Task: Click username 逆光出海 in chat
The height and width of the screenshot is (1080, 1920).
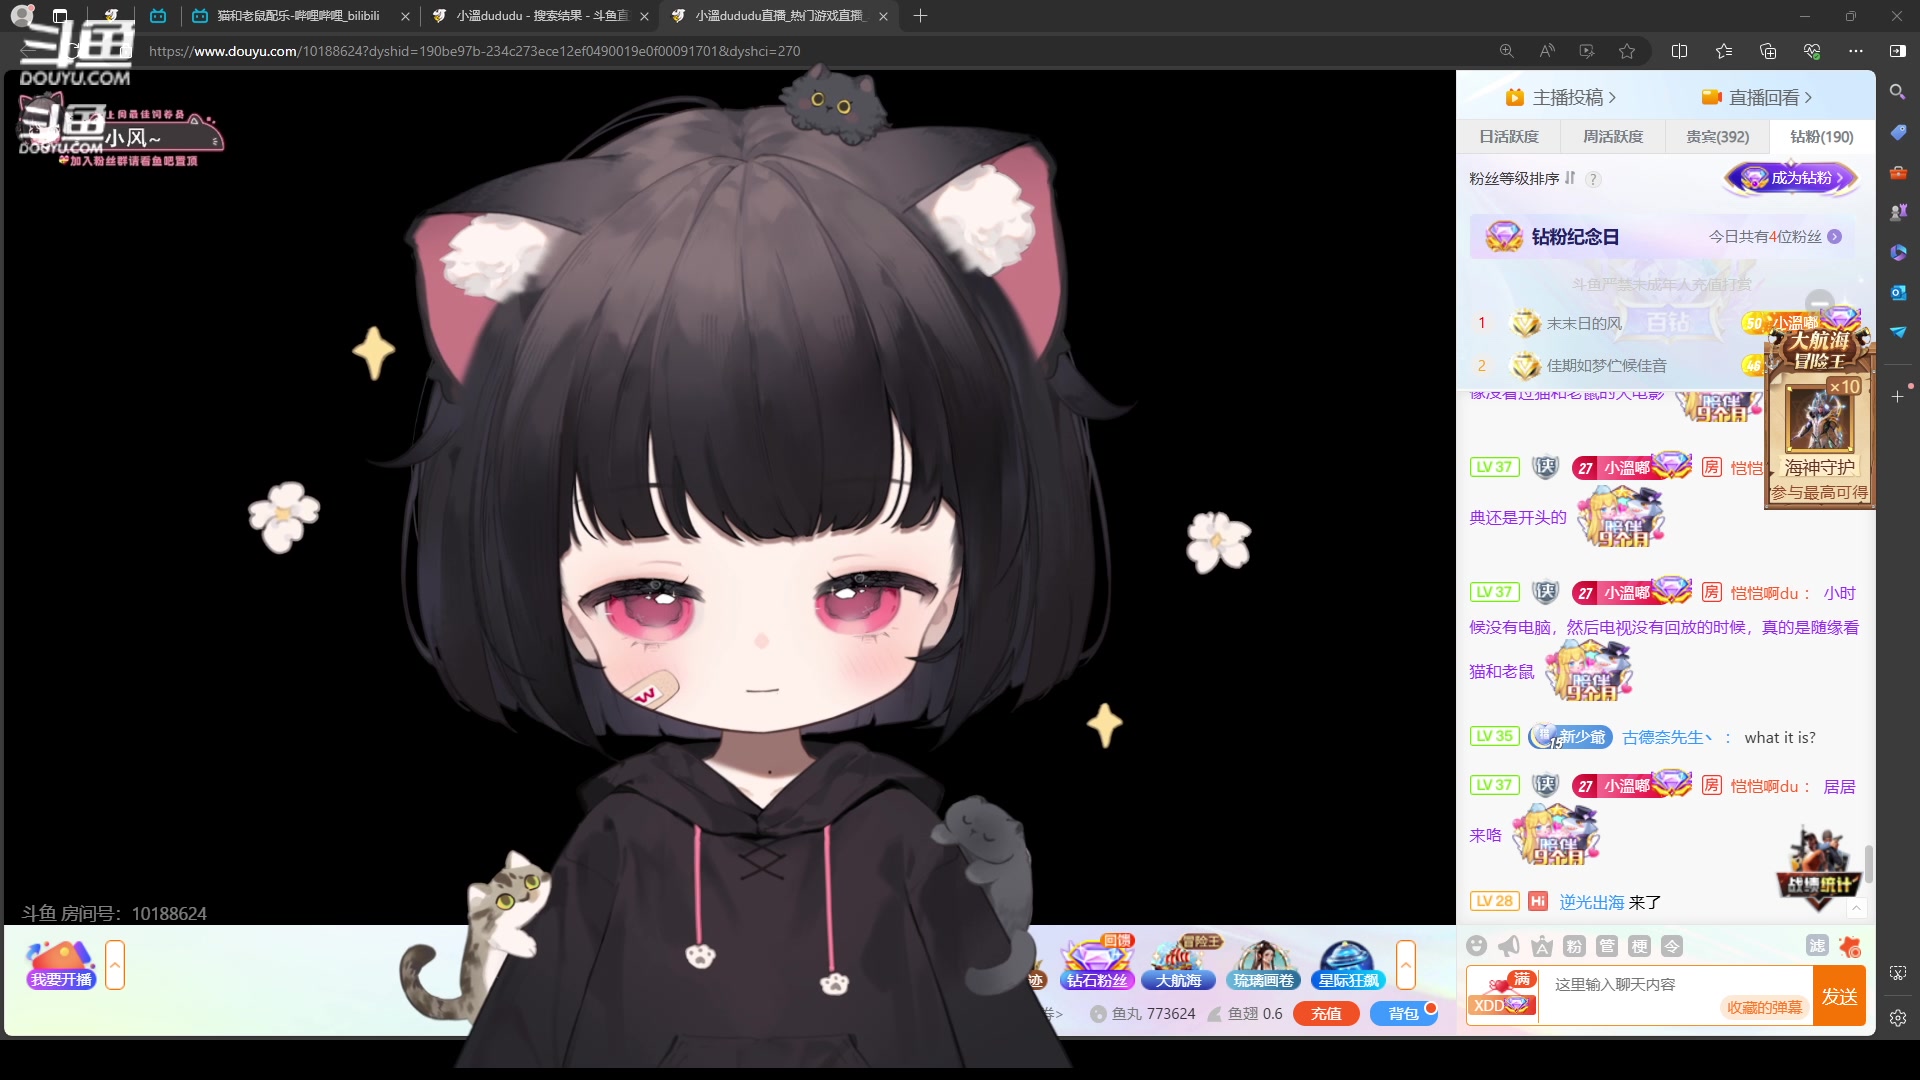Action: pyautogui.click(x=1591, y=902)
